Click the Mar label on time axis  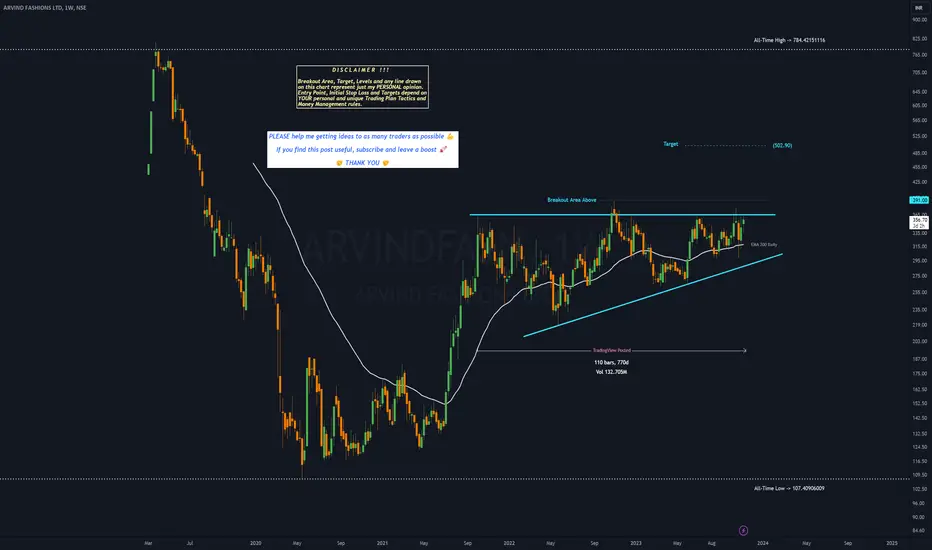click(x=148, y=543)
